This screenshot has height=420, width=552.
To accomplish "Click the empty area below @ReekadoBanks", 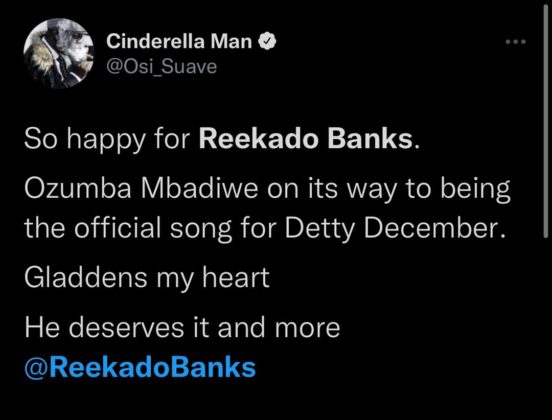I will click(x=276, y=401).
